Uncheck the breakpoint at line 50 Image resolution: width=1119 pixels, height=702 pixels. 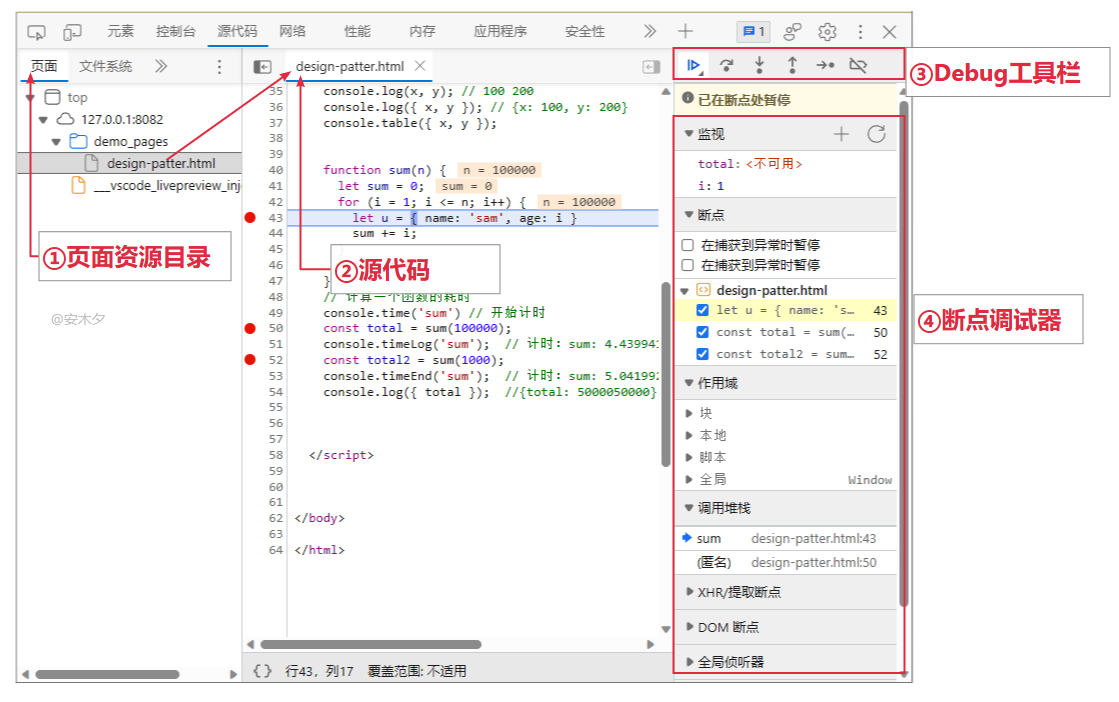(x=702, y=332)
